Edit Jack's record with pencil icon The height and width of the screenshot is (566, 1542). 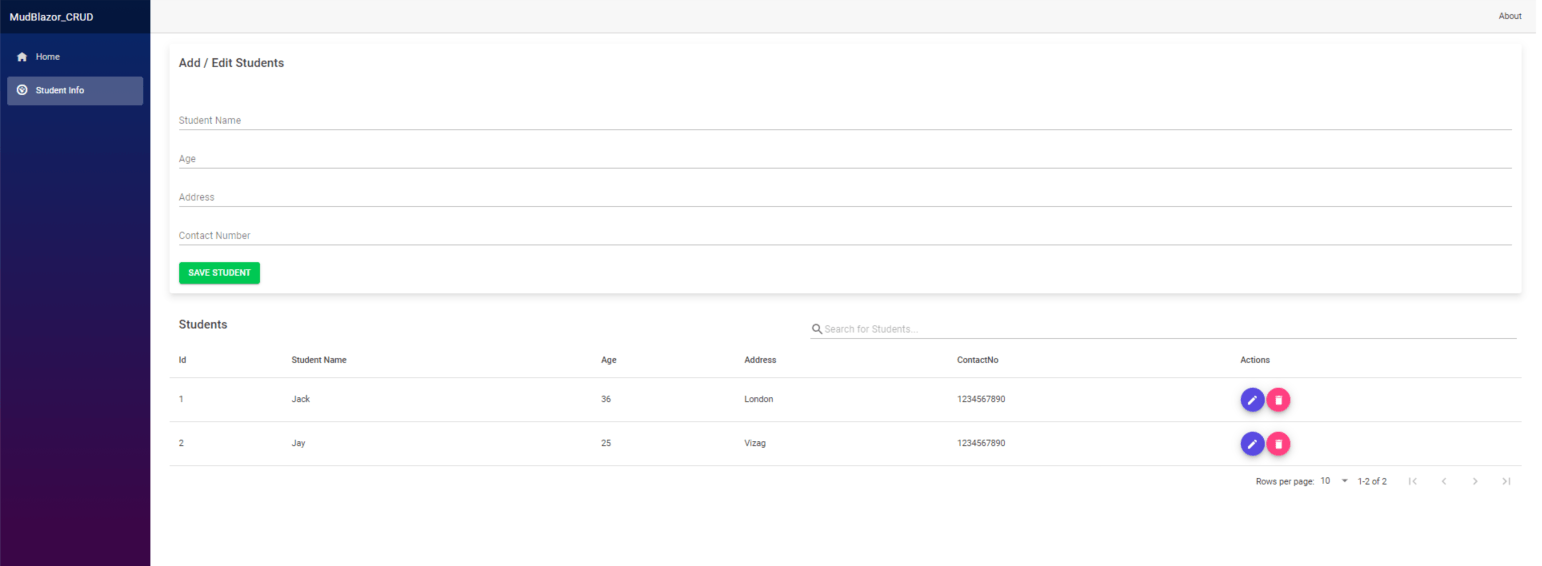point(1251,400)
